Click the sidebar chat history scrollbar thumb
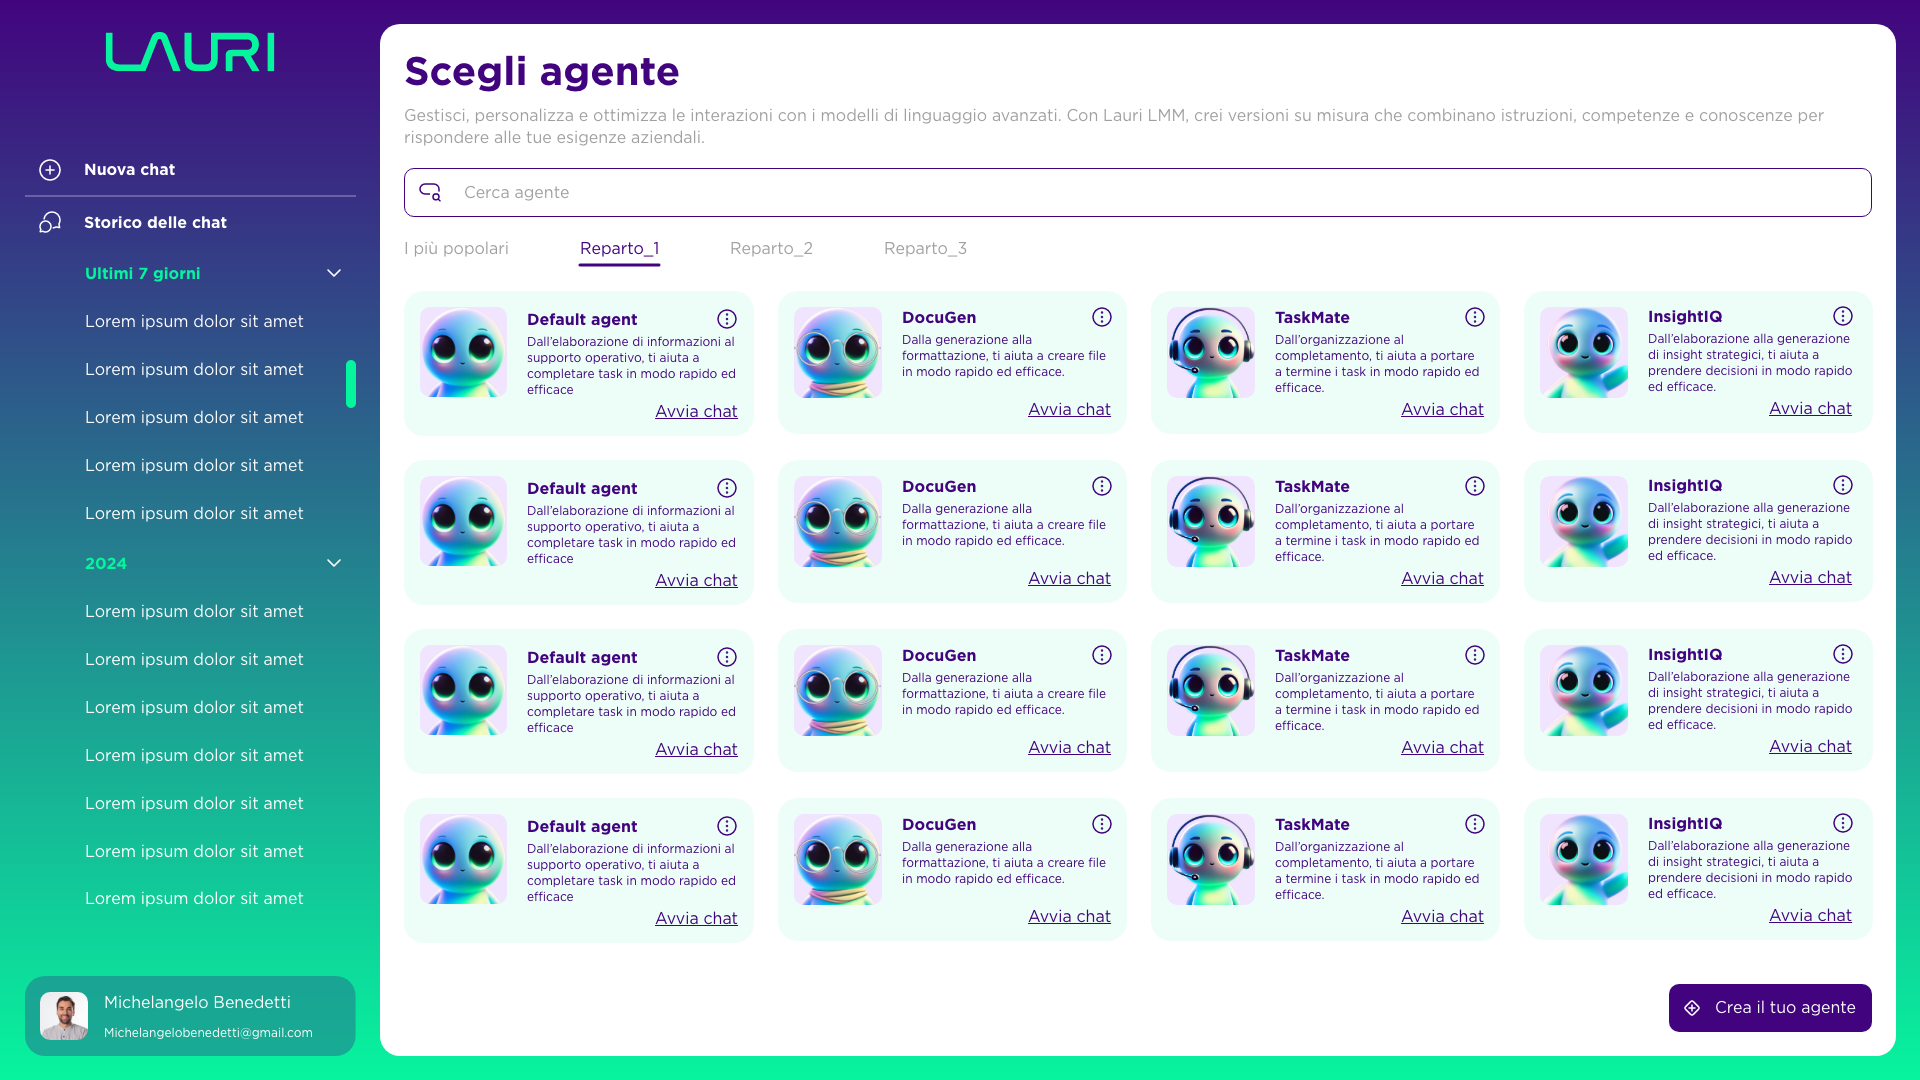Image resolution: width=1920 pixels, height=1080 pixels. [351, 384]
